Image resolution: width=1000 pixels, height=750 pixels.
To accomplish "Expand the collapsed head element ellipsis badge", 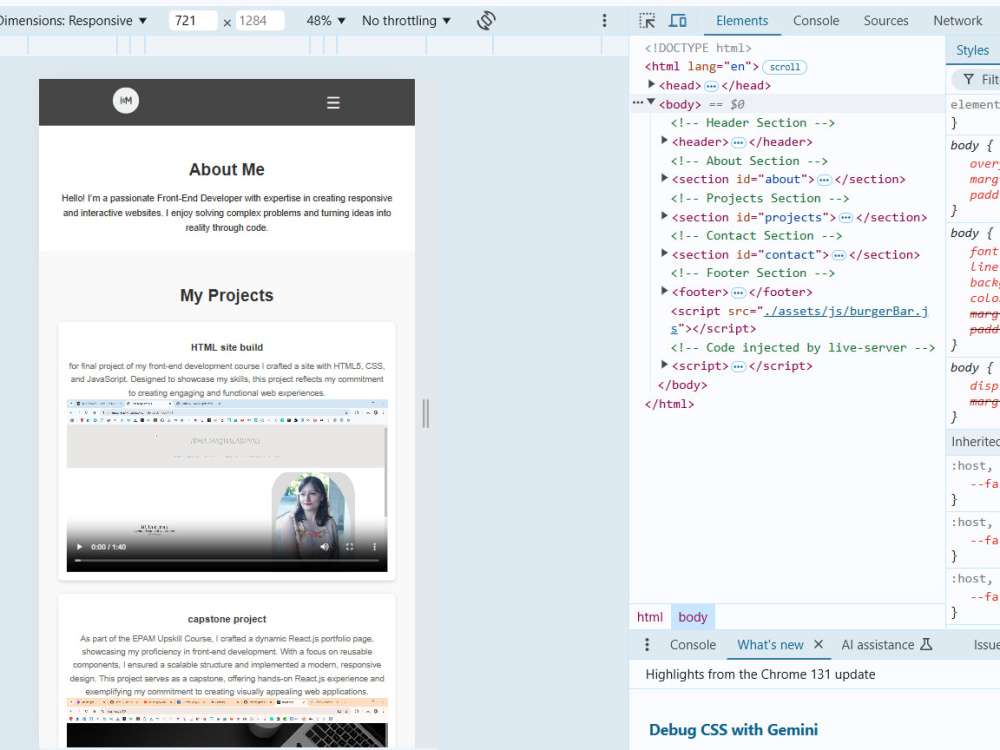I will coord(711,85).
